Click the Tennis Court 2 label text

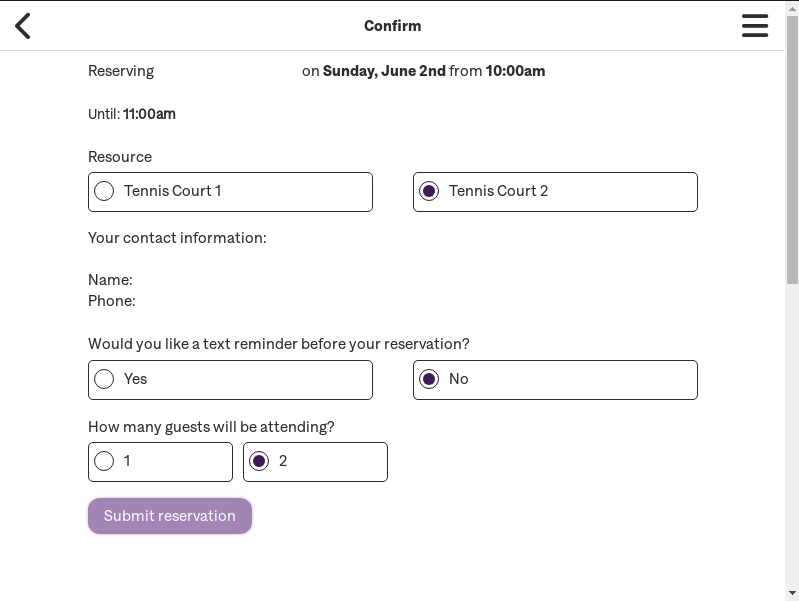coord(498,191)
